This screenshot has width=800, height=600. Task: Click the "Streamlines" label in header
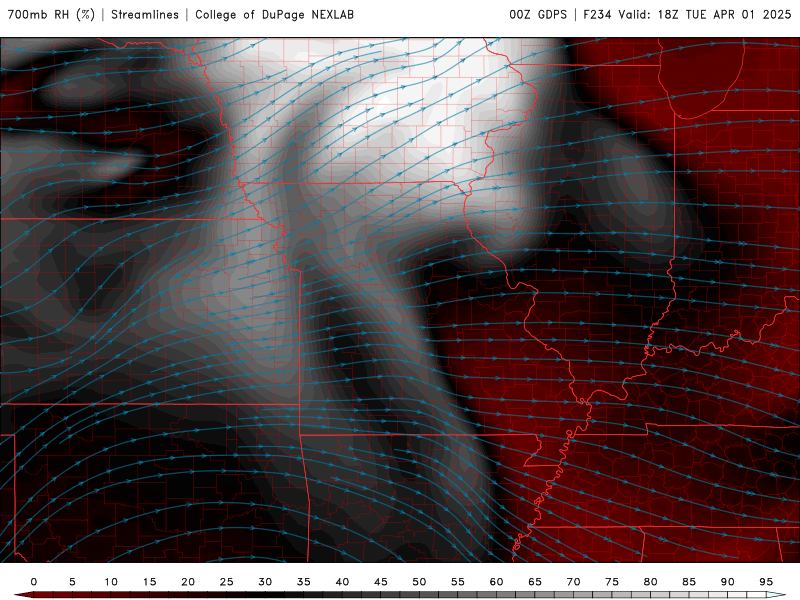[145, 15]
